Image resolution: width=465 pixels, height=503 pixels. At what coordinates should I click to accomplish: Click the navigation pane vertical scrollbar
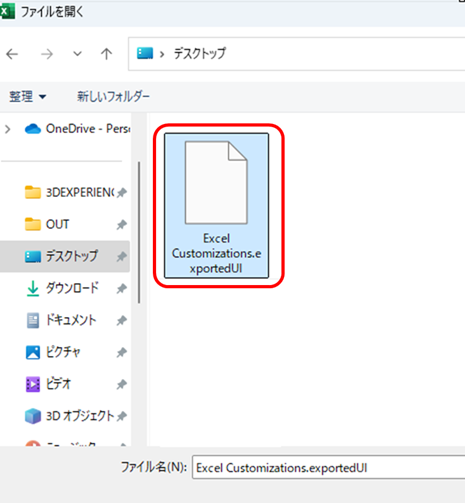(x=139, y=232)
